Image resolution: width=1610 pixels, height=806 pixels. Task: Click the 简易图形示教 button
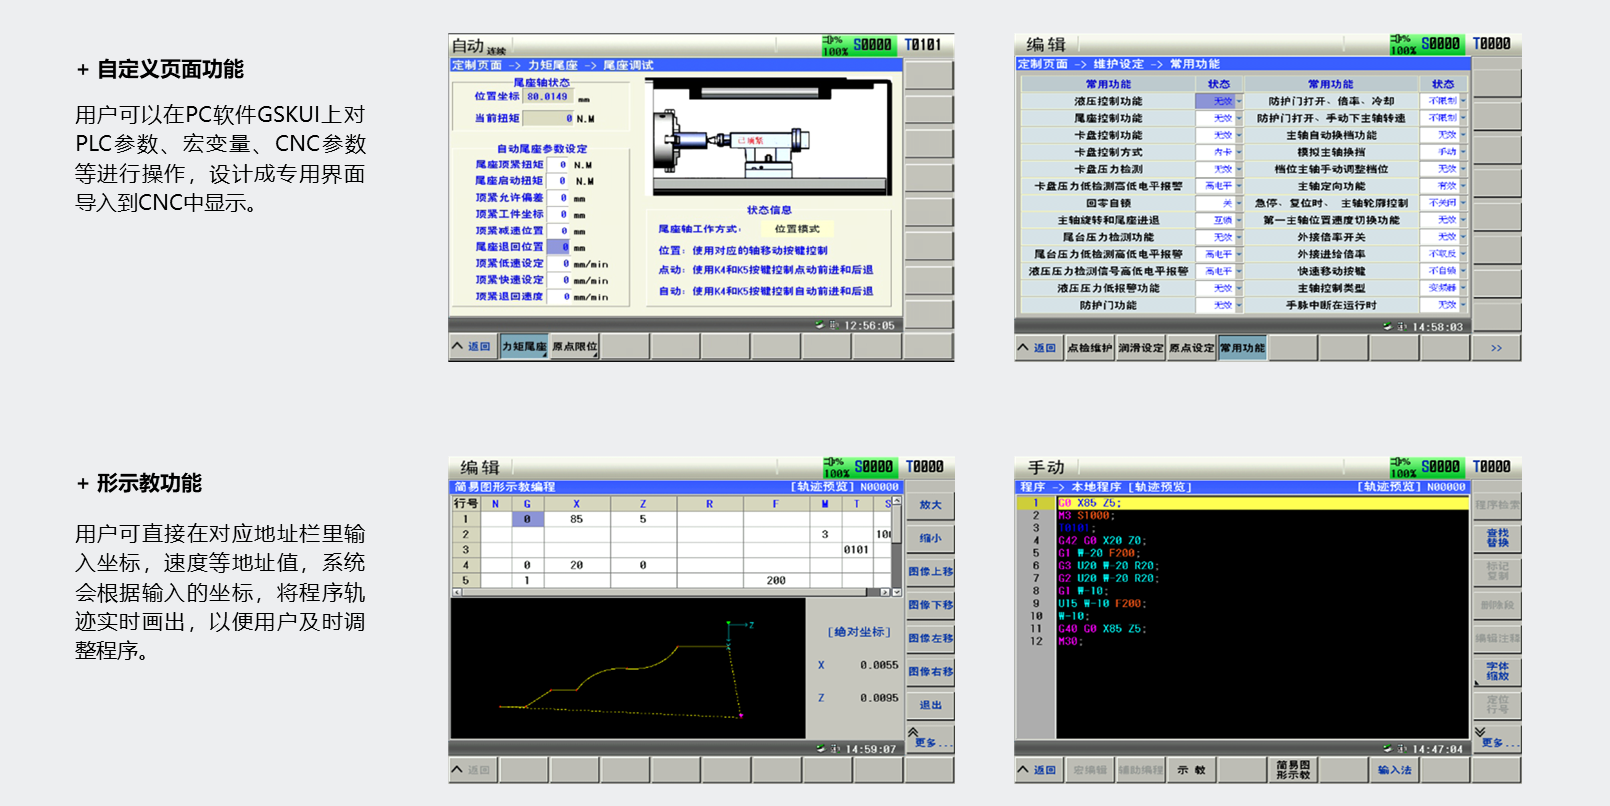click(x=1293, y=770)
